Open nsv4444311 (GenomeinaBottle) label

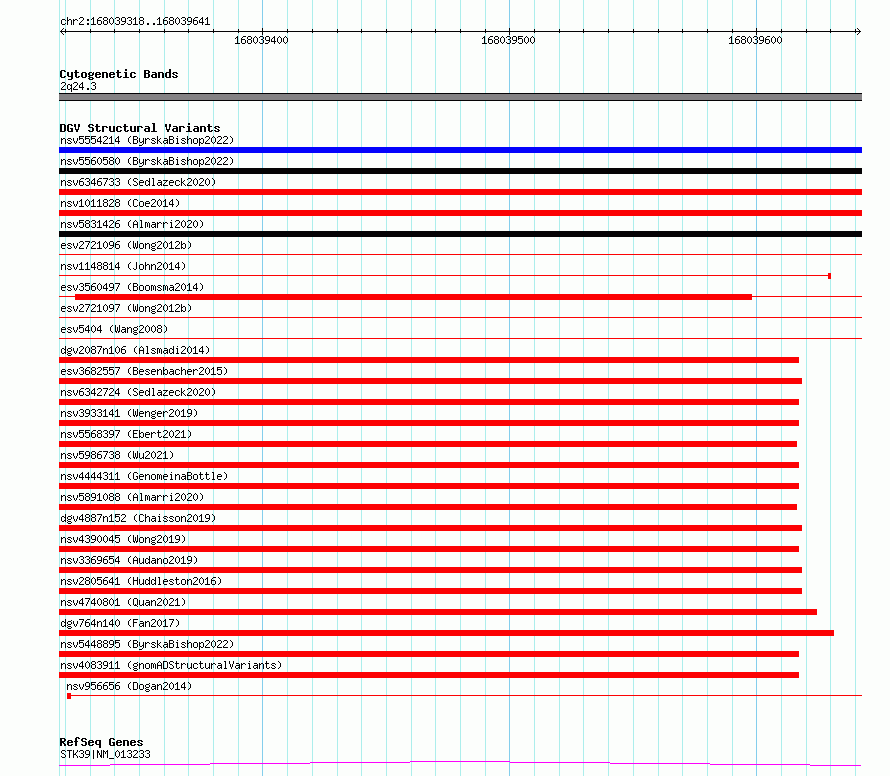[x=144, y=476]
